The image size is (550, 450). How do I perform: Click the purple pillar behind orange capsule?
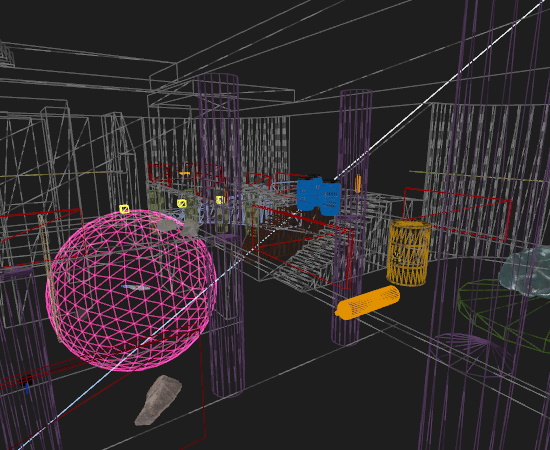pos(352,217)
